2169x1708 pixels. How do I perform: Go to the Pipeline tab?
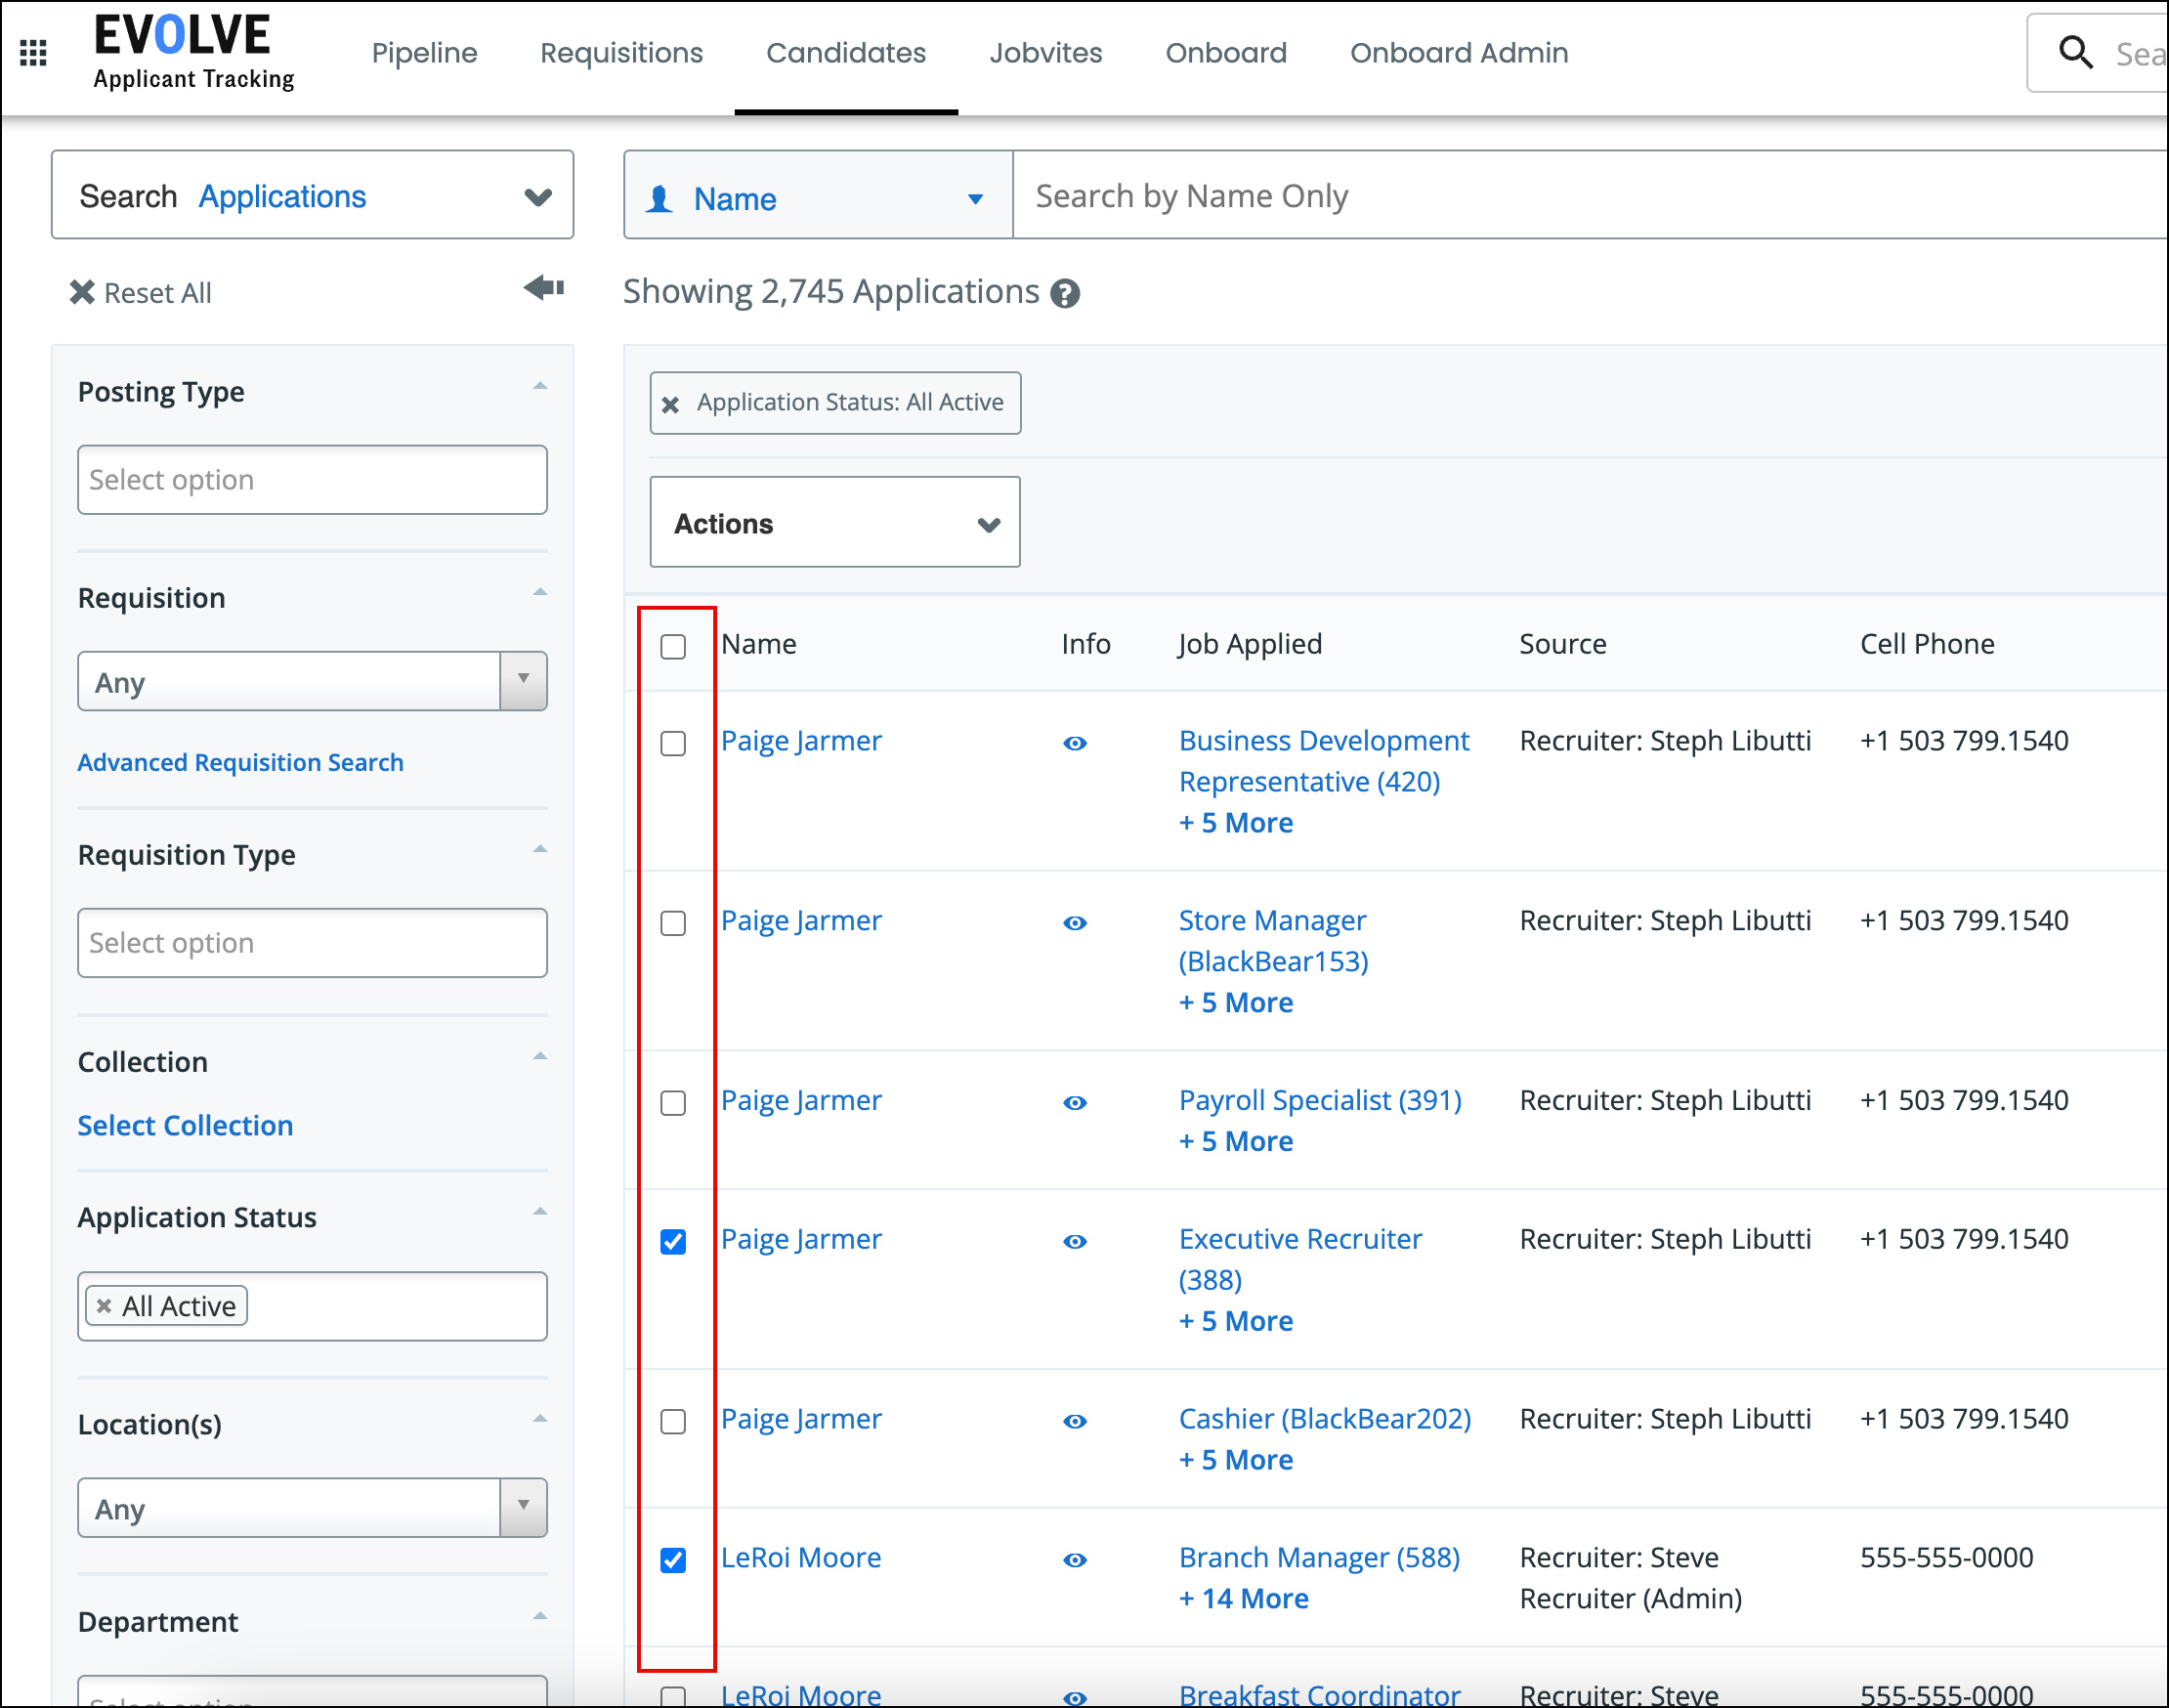(x=424, y=53)
